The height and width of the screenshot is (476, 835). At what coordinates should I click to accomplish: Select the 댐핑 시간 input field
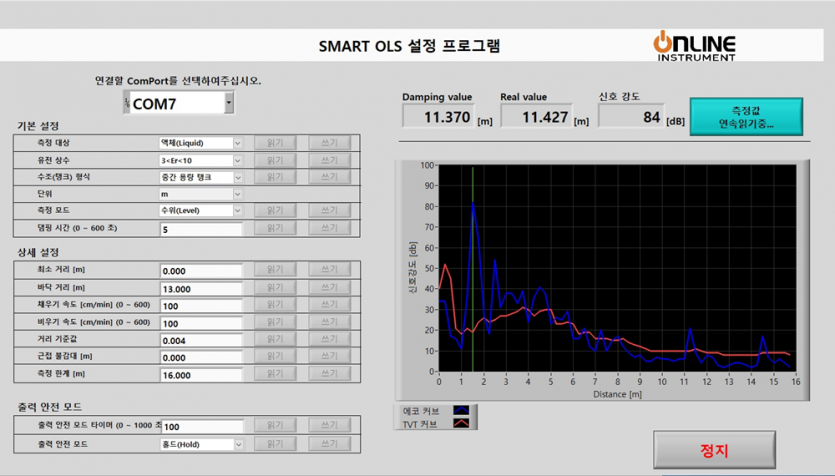(x=200, y=229)
